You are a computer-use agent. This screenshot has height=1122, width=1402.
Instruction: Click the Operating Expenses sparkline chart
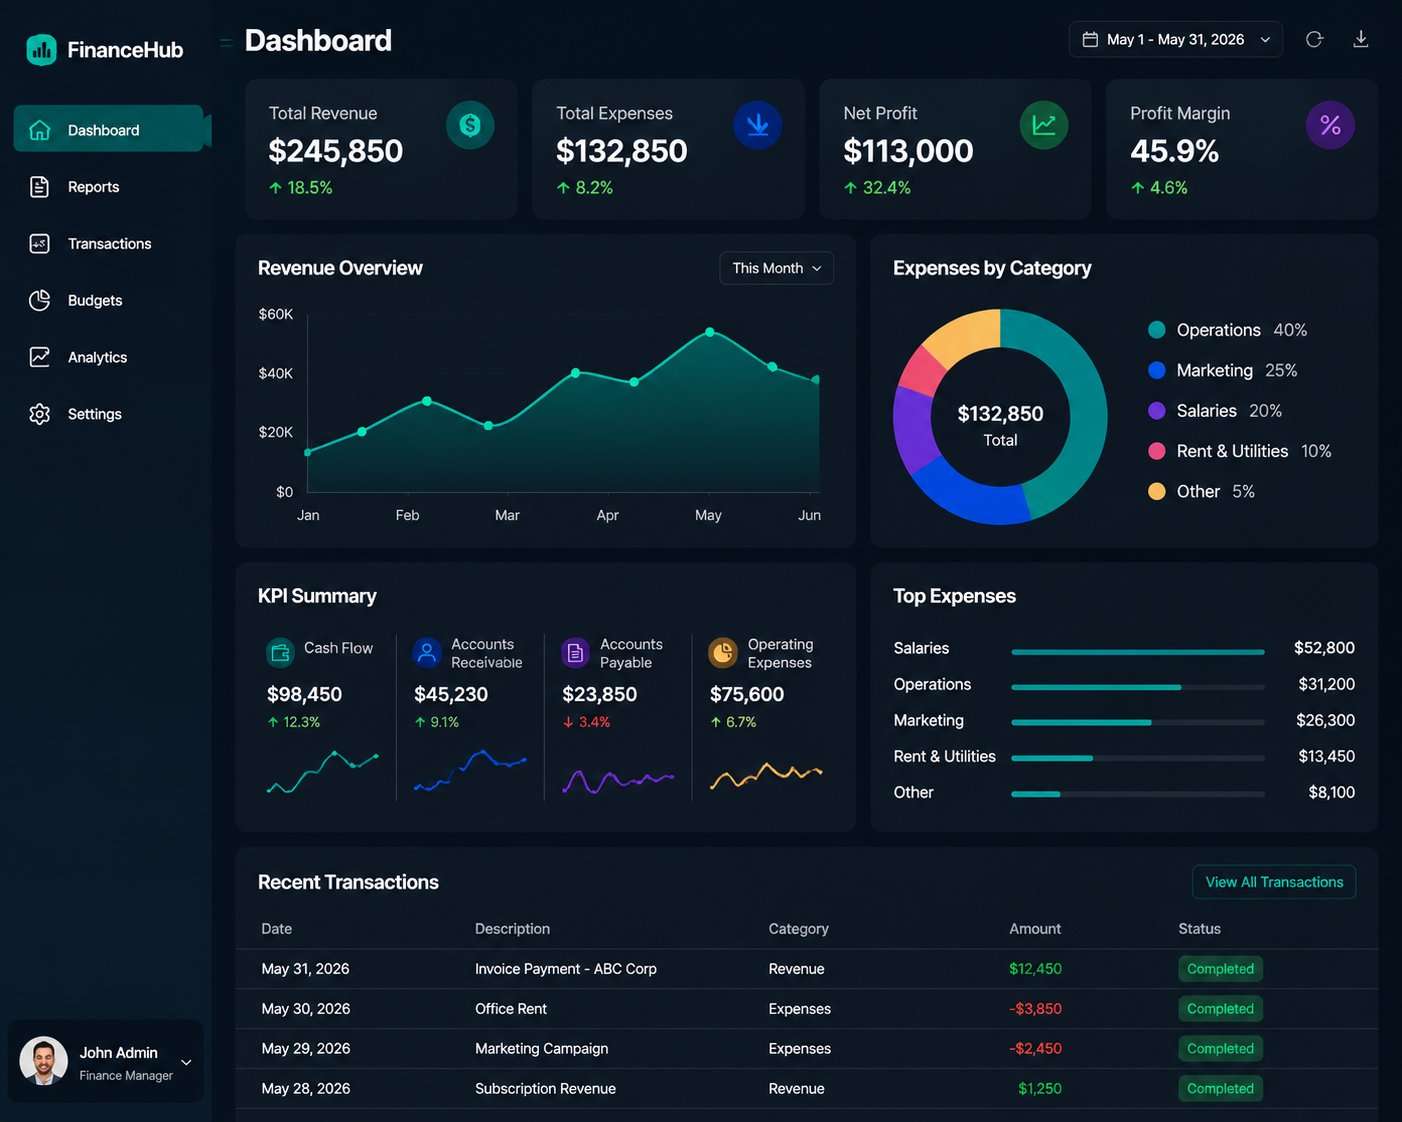[x=766, y=775]
